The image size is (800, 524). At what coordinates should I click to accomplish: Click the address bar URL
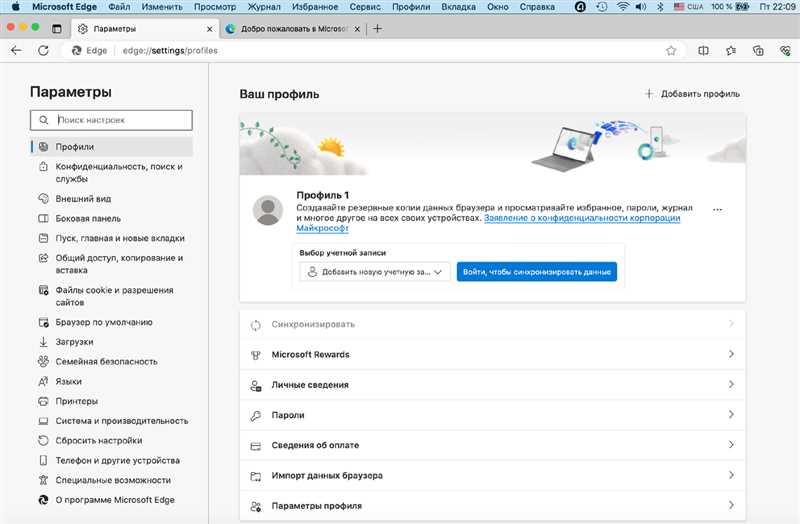(170, 51)
